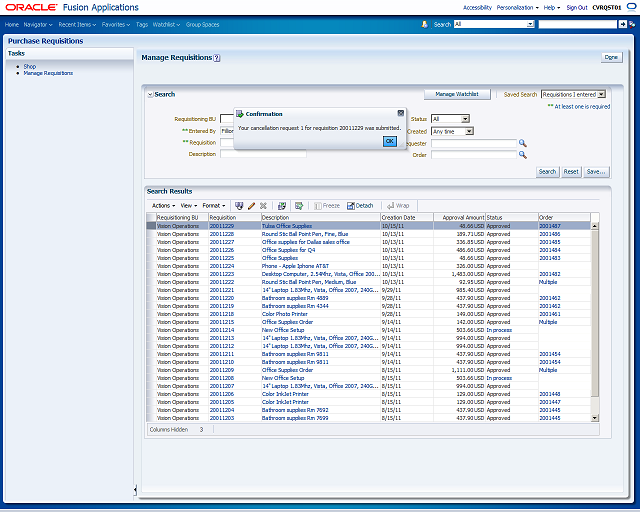This screenshot has width=640, height=512.
Task: Click the notifications bell icon in top bar
Action: (424, 24)
